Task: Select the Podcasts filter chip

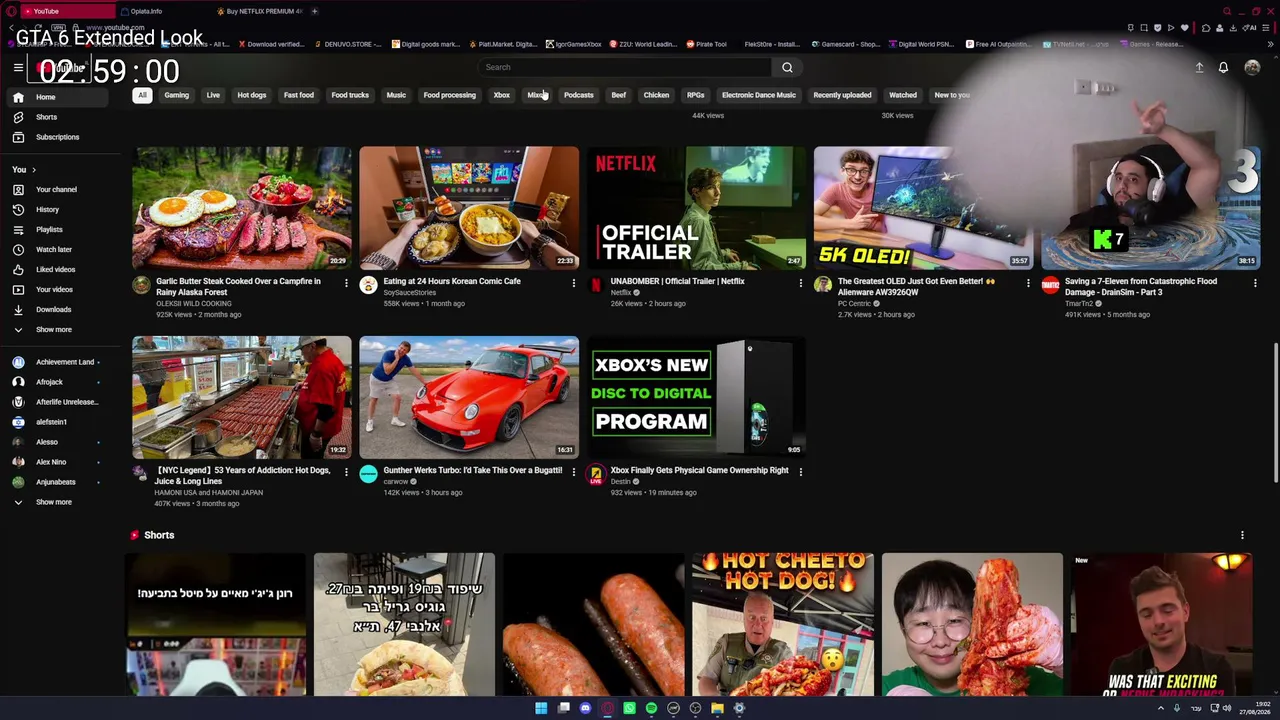Action: click(x=578, y=95)
